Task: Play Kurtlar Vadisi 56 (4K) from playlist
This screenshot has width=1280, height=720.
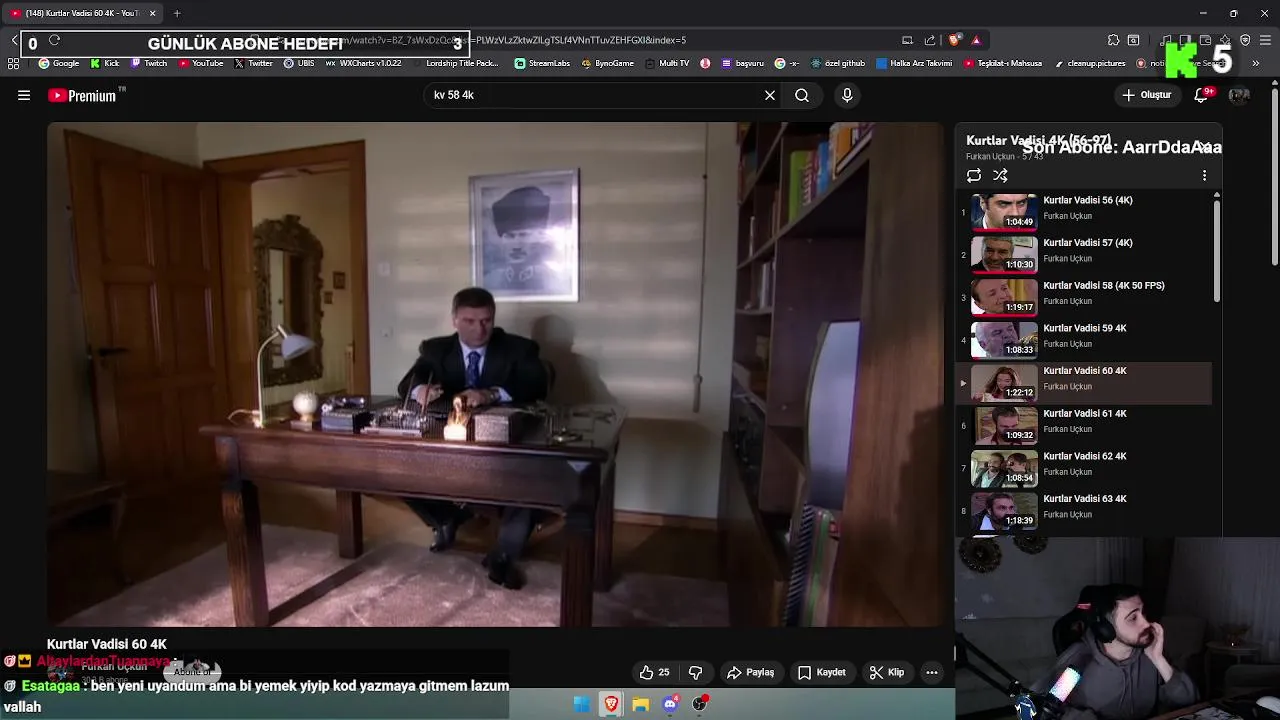Action: tap(1084, 211)
